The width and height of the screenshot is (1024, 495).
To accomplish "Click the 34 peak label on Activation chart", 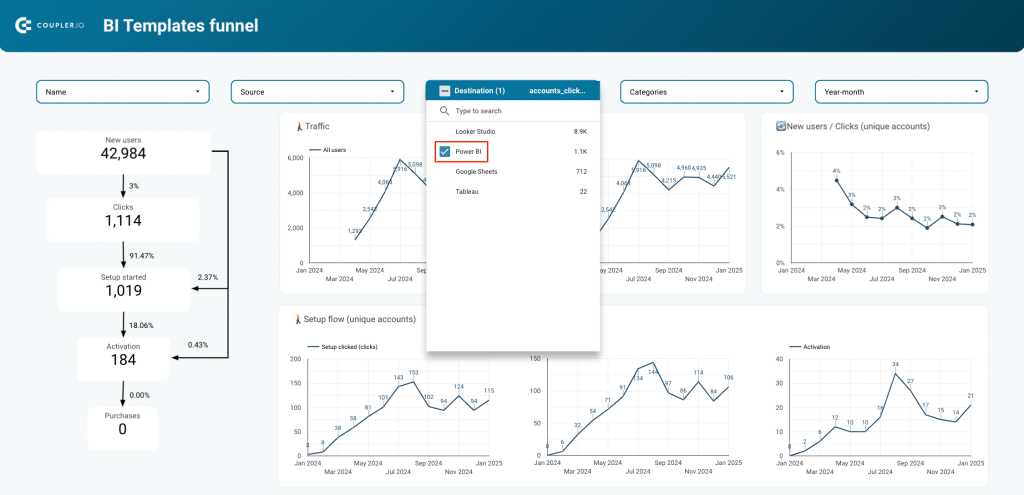I will click(895, 365).
